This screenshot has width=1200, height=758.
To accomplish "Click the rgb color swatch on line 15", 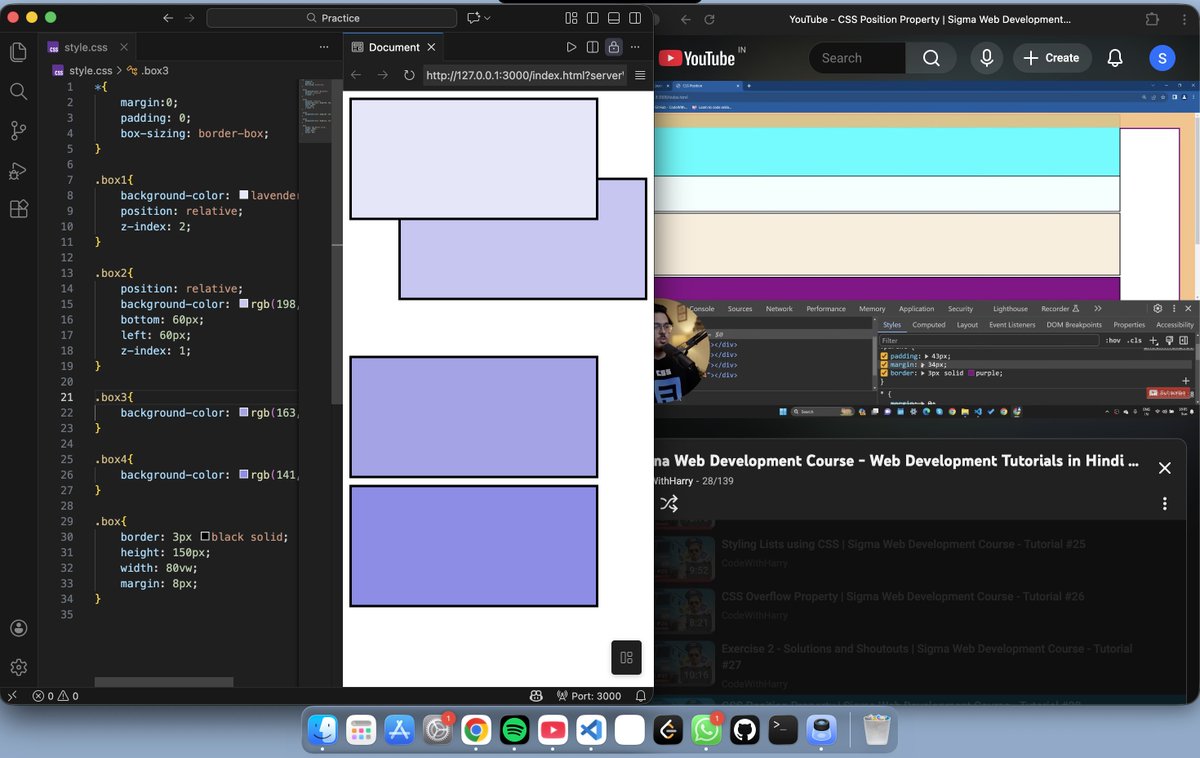I will pos(244,304).
